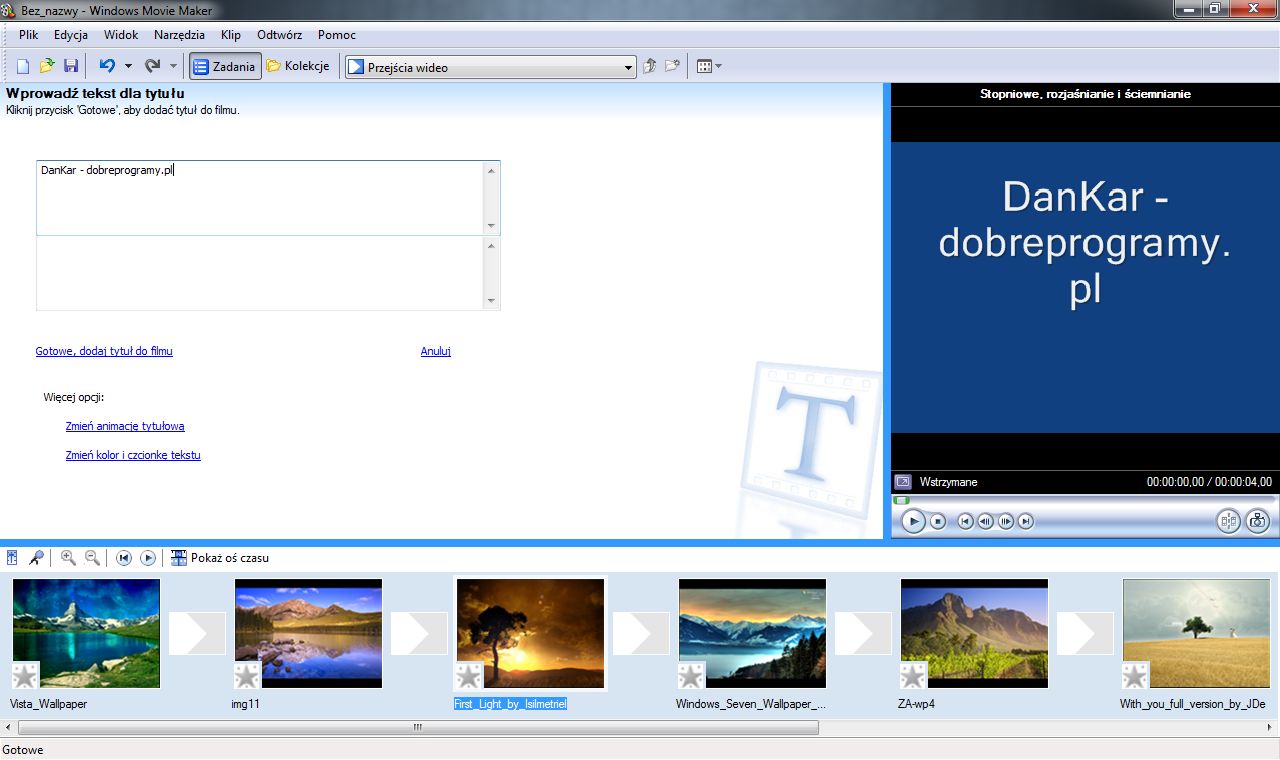Toggle the Kolekcje collections pane
This screenshot has height=760, width=1280.
[x=298, y=67]
